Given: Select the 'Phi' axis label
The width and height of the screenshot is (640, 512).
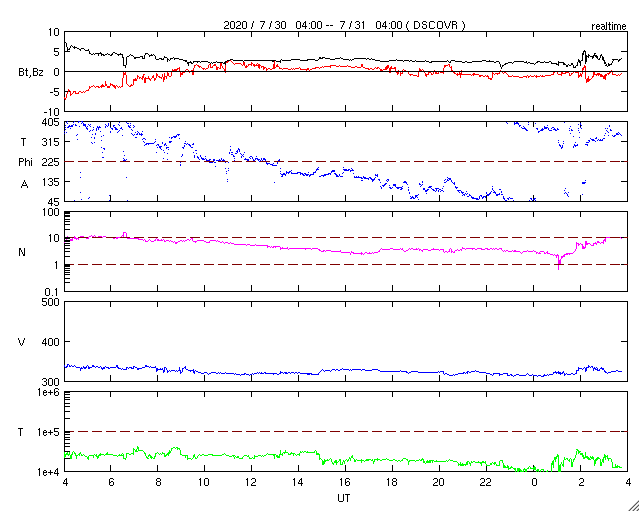Looking at the screenshot, I should [x=25, y=162].
